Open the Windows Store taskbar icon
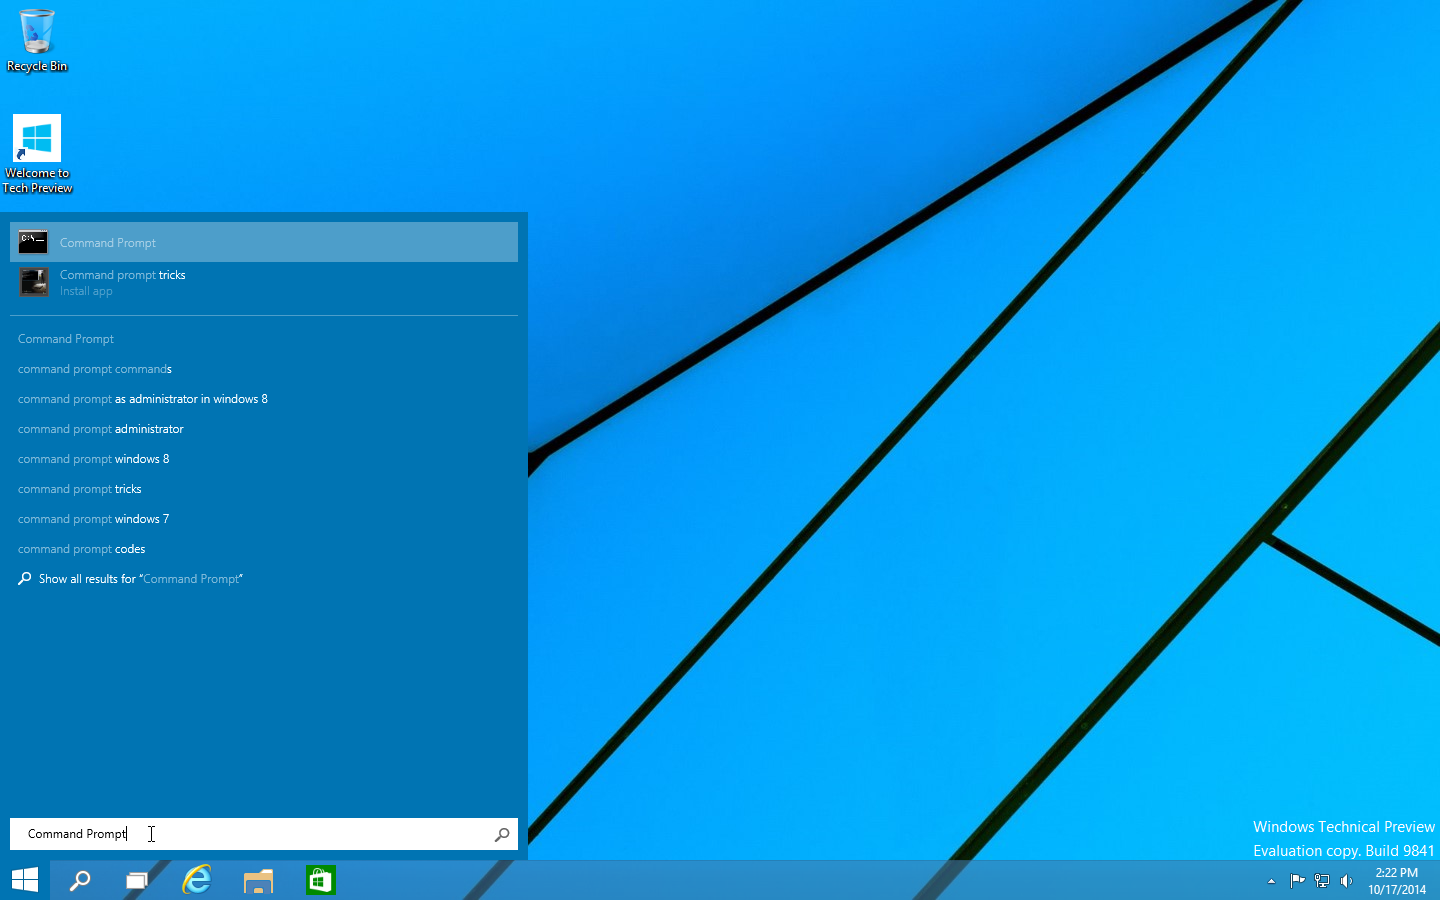1440x900 pixels. (x=320, y=880)
